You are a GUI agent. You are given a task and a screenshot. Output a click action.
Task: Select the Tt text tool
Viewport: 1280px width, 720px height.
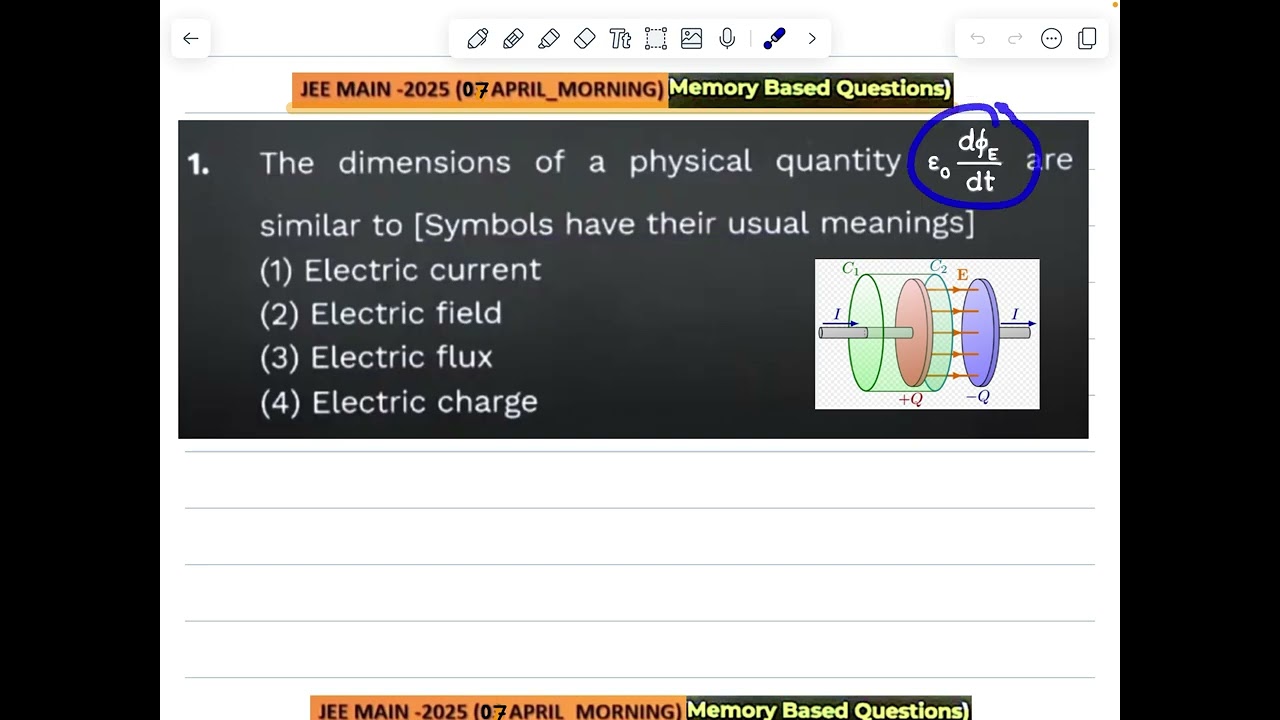[620, 39]
